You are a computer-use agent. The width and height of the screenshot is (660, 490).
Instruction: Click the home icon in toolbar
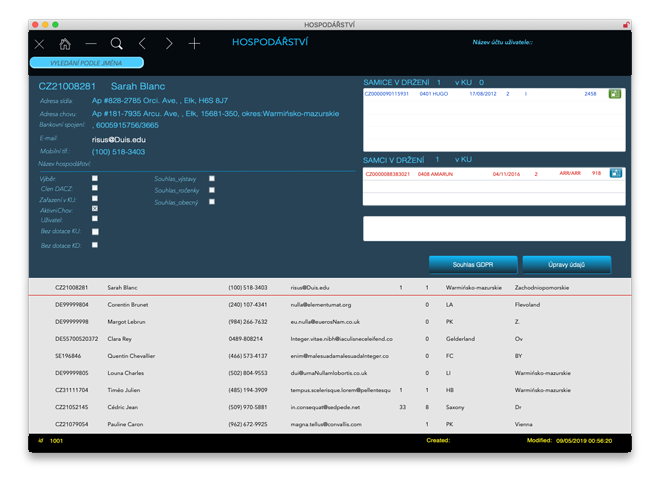point(65,44)
